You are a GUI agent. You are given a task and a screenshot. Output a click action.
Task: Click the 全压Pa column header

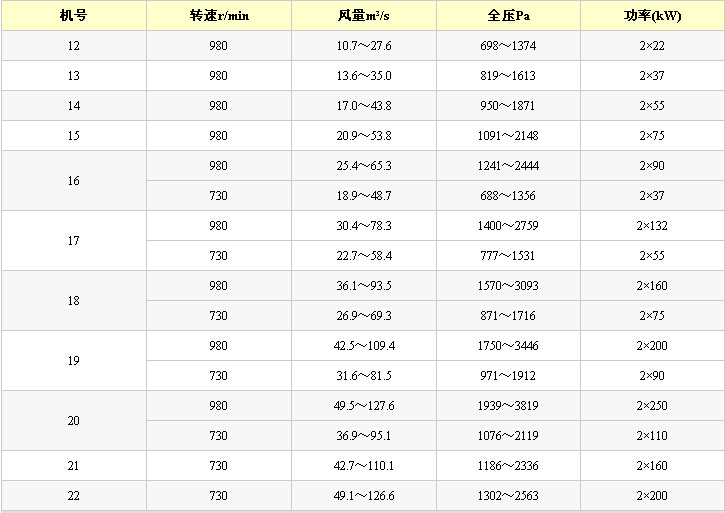509,16
